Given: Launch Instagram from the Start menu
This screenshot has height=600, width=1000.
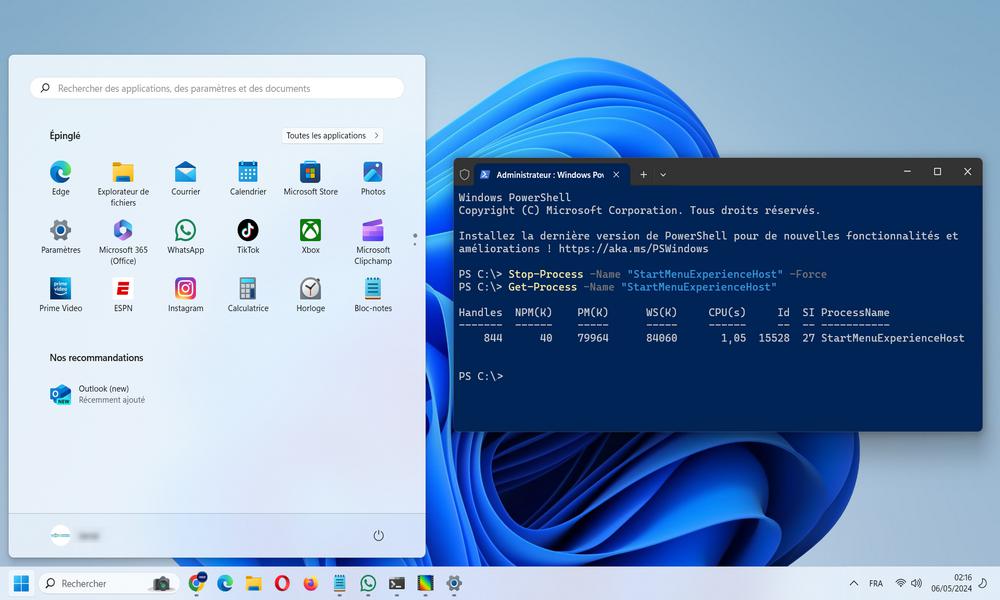Looking at the screenshot, I should point(186,290).
